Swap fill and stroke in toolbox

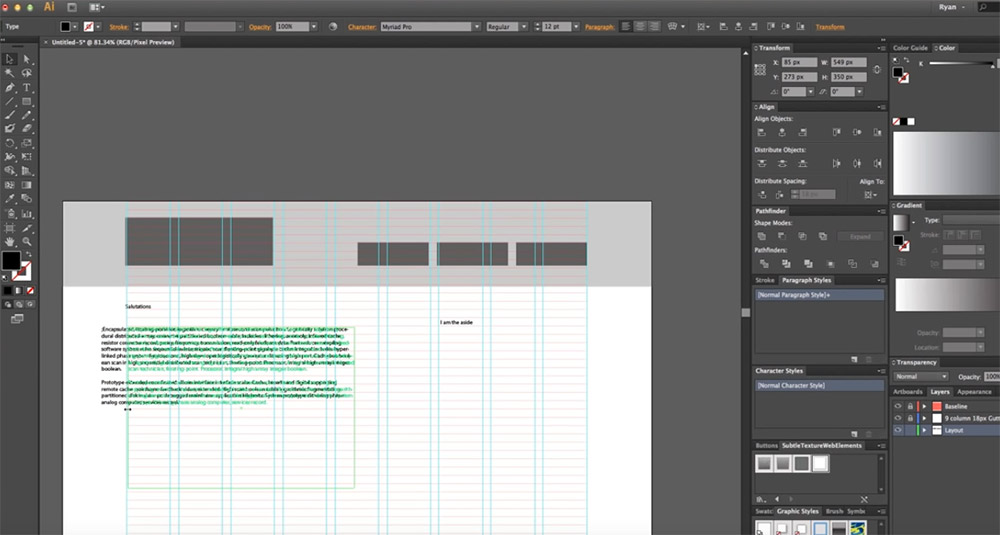coord(28,254)
